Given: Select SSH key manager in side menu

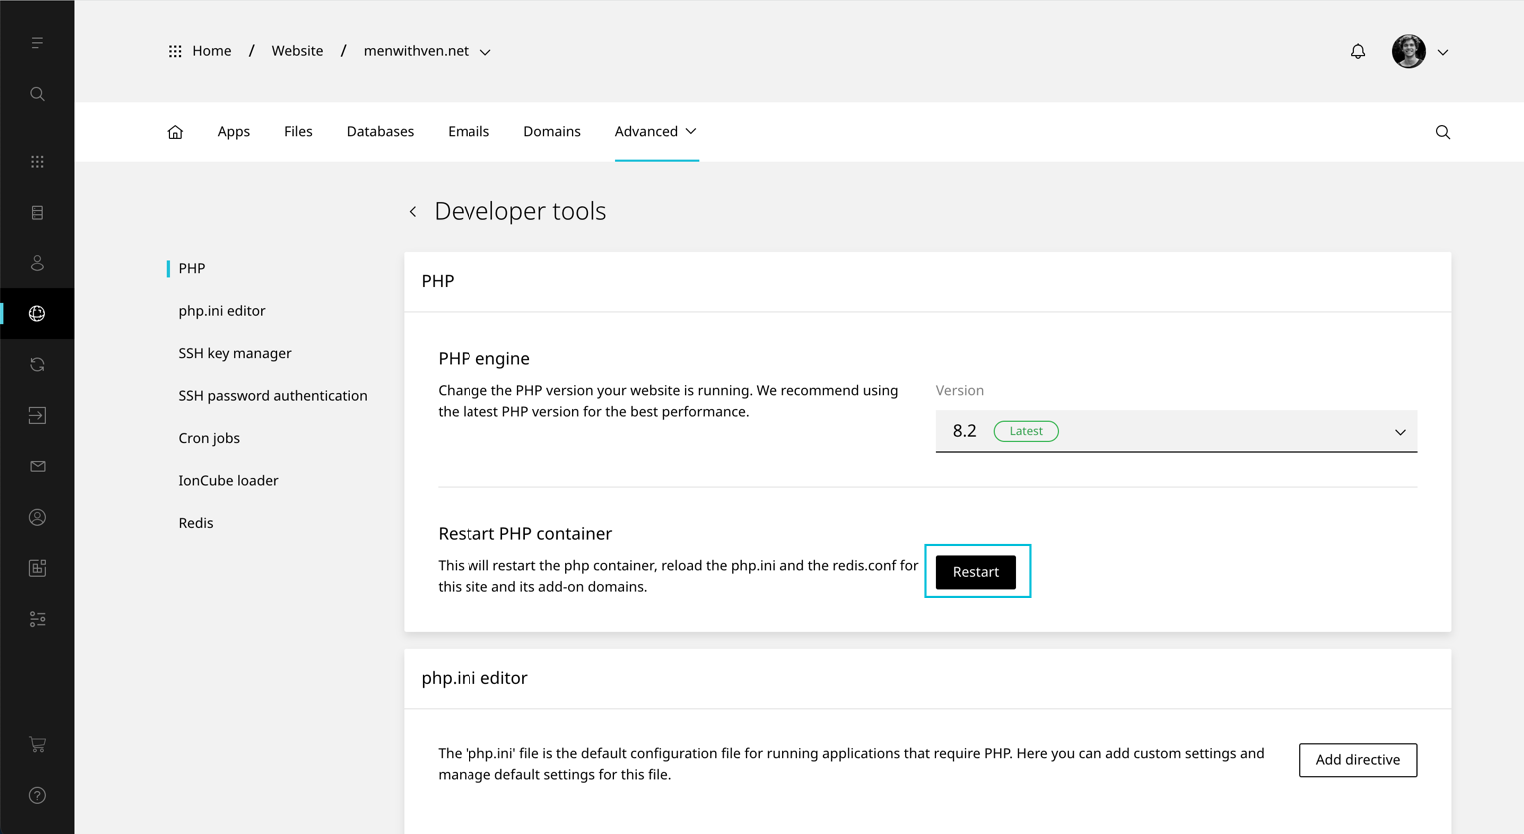Looking at the screenshot, I should pos(235,353).
